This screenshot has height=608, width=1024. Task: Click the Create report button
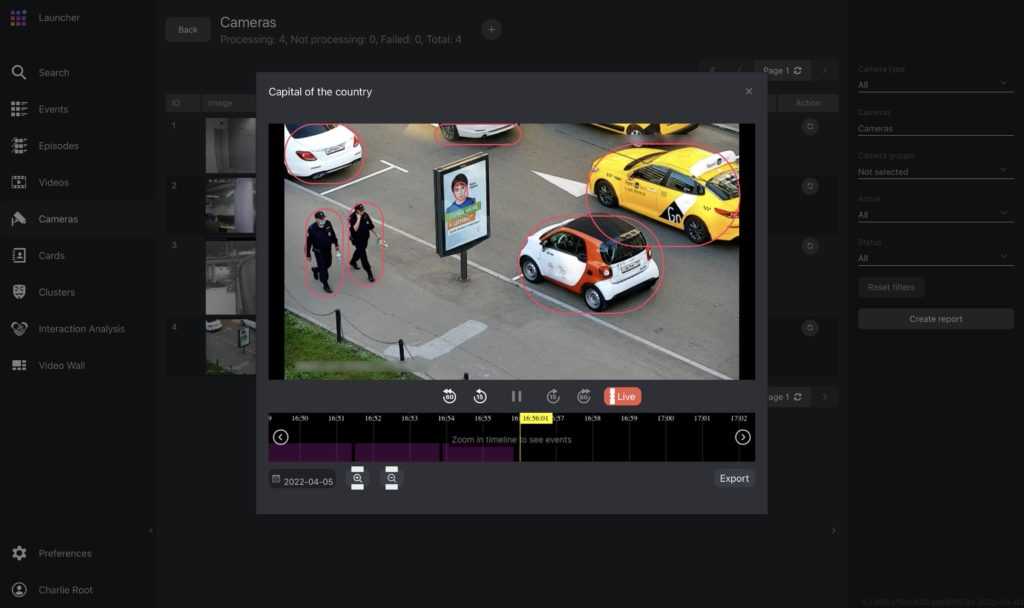(x=935, y=319)
